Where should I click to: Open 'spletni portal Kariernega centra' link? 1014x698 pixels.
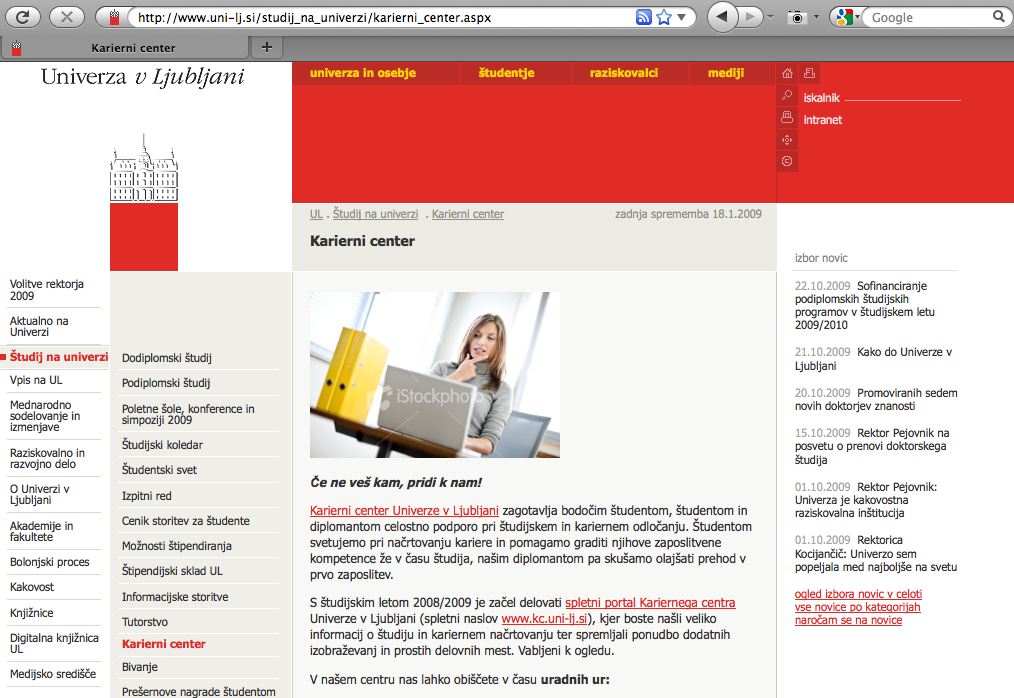[650, 603]
